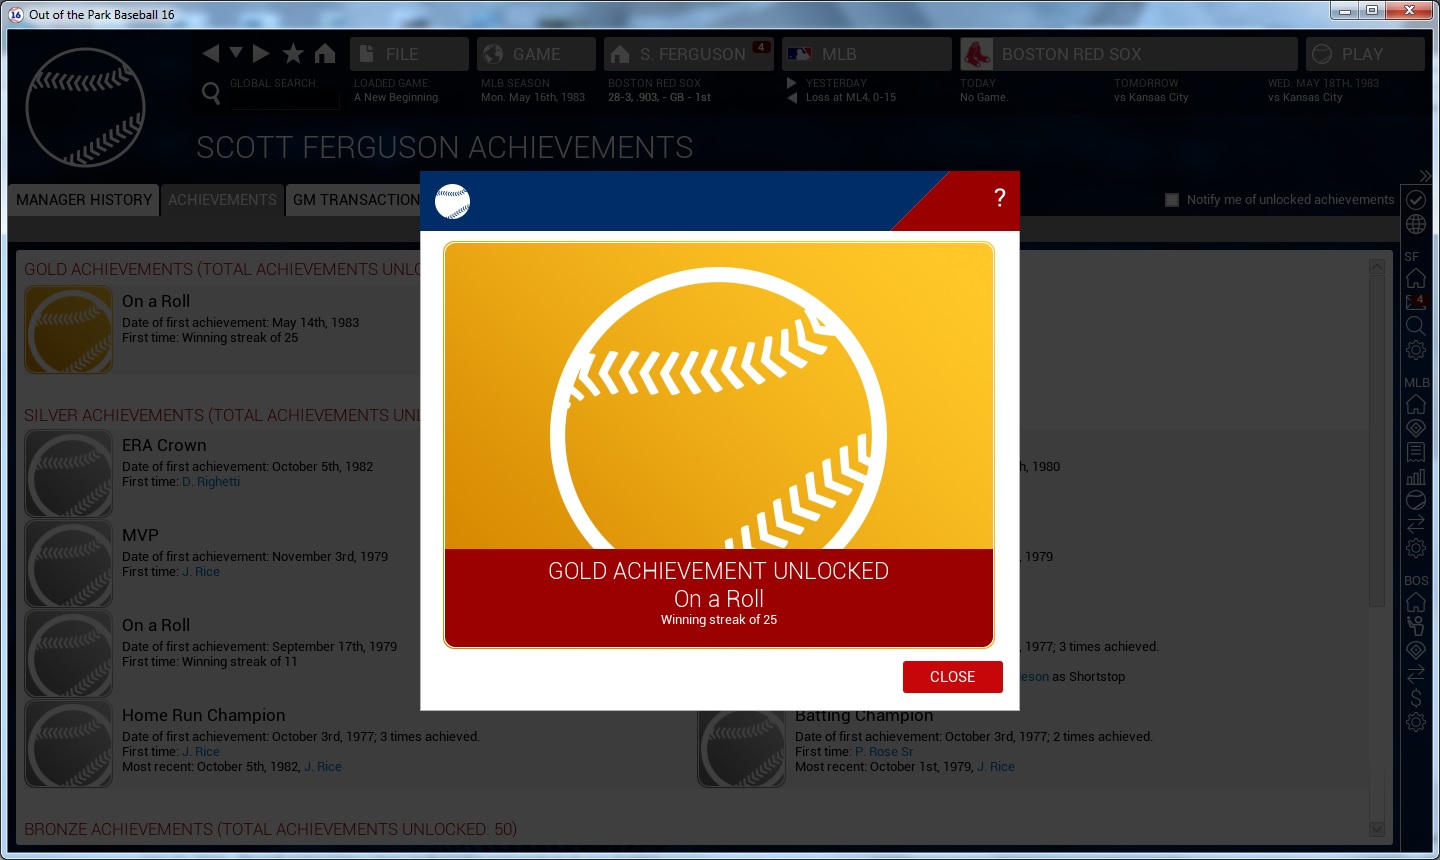Click the global search magnifier icon

coord(211,93)
